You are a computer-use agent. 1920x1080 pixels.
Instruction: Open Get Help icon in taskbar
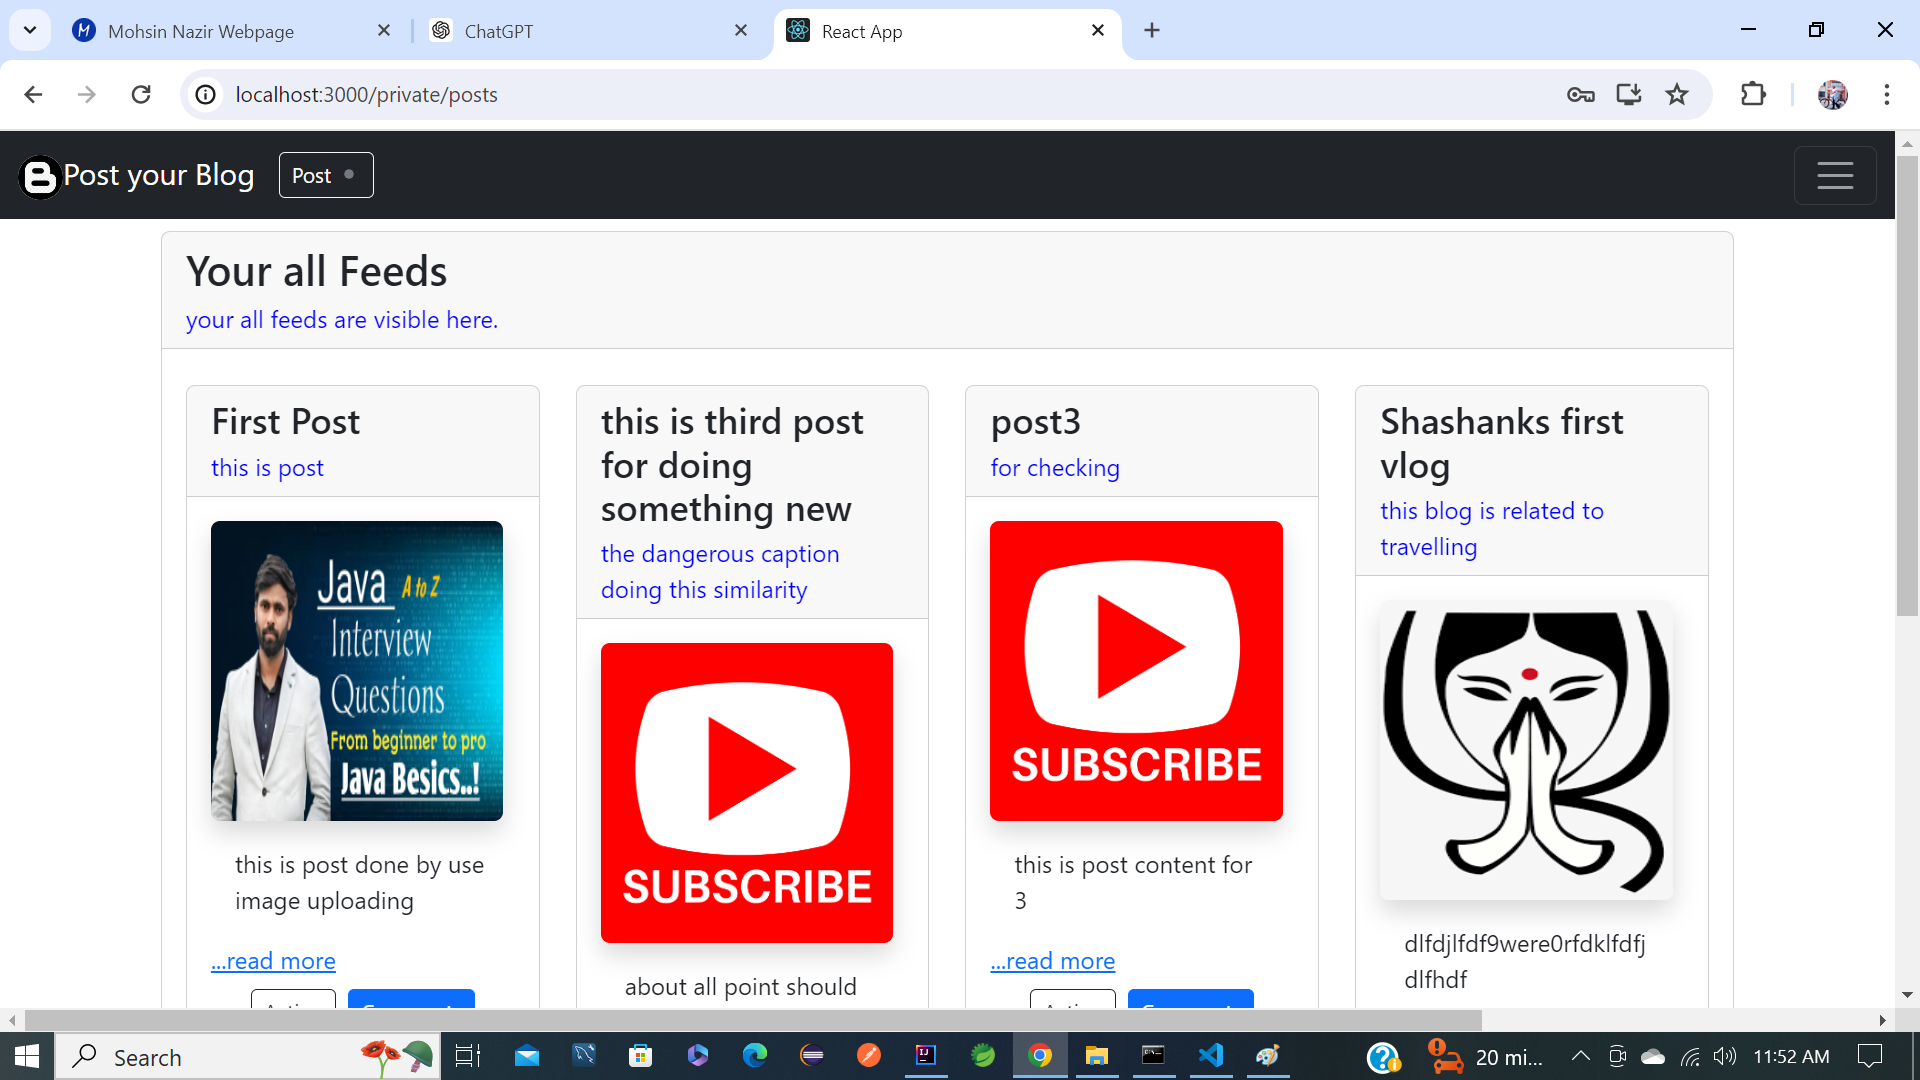(x=1383, y=1057)
